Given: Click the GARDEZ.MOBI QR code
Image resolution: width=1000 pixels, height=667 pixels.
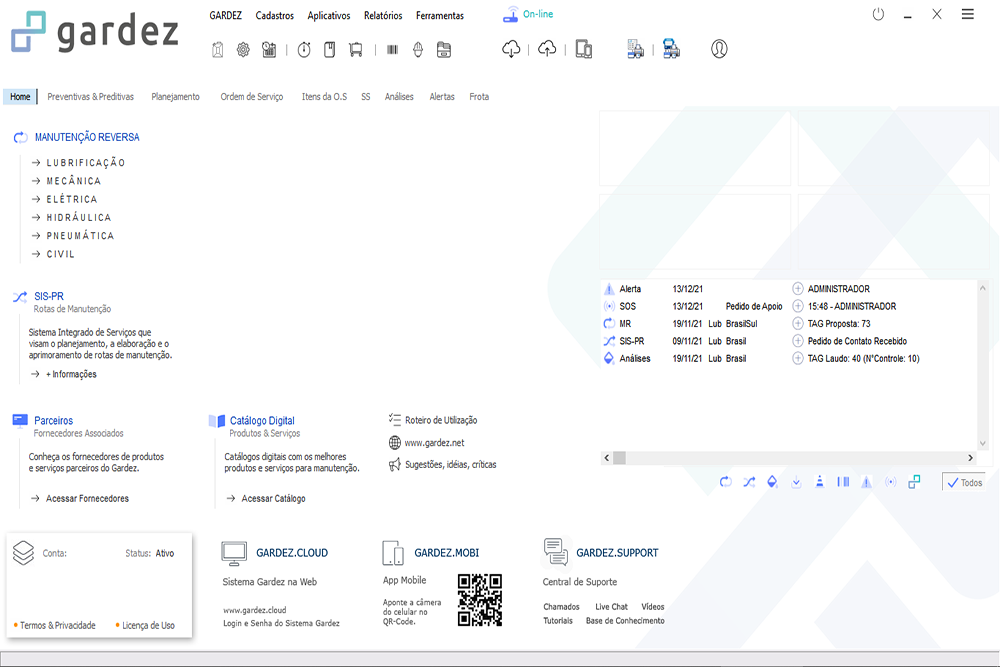Looking at the screenshot, I should [x=480, y=600].
